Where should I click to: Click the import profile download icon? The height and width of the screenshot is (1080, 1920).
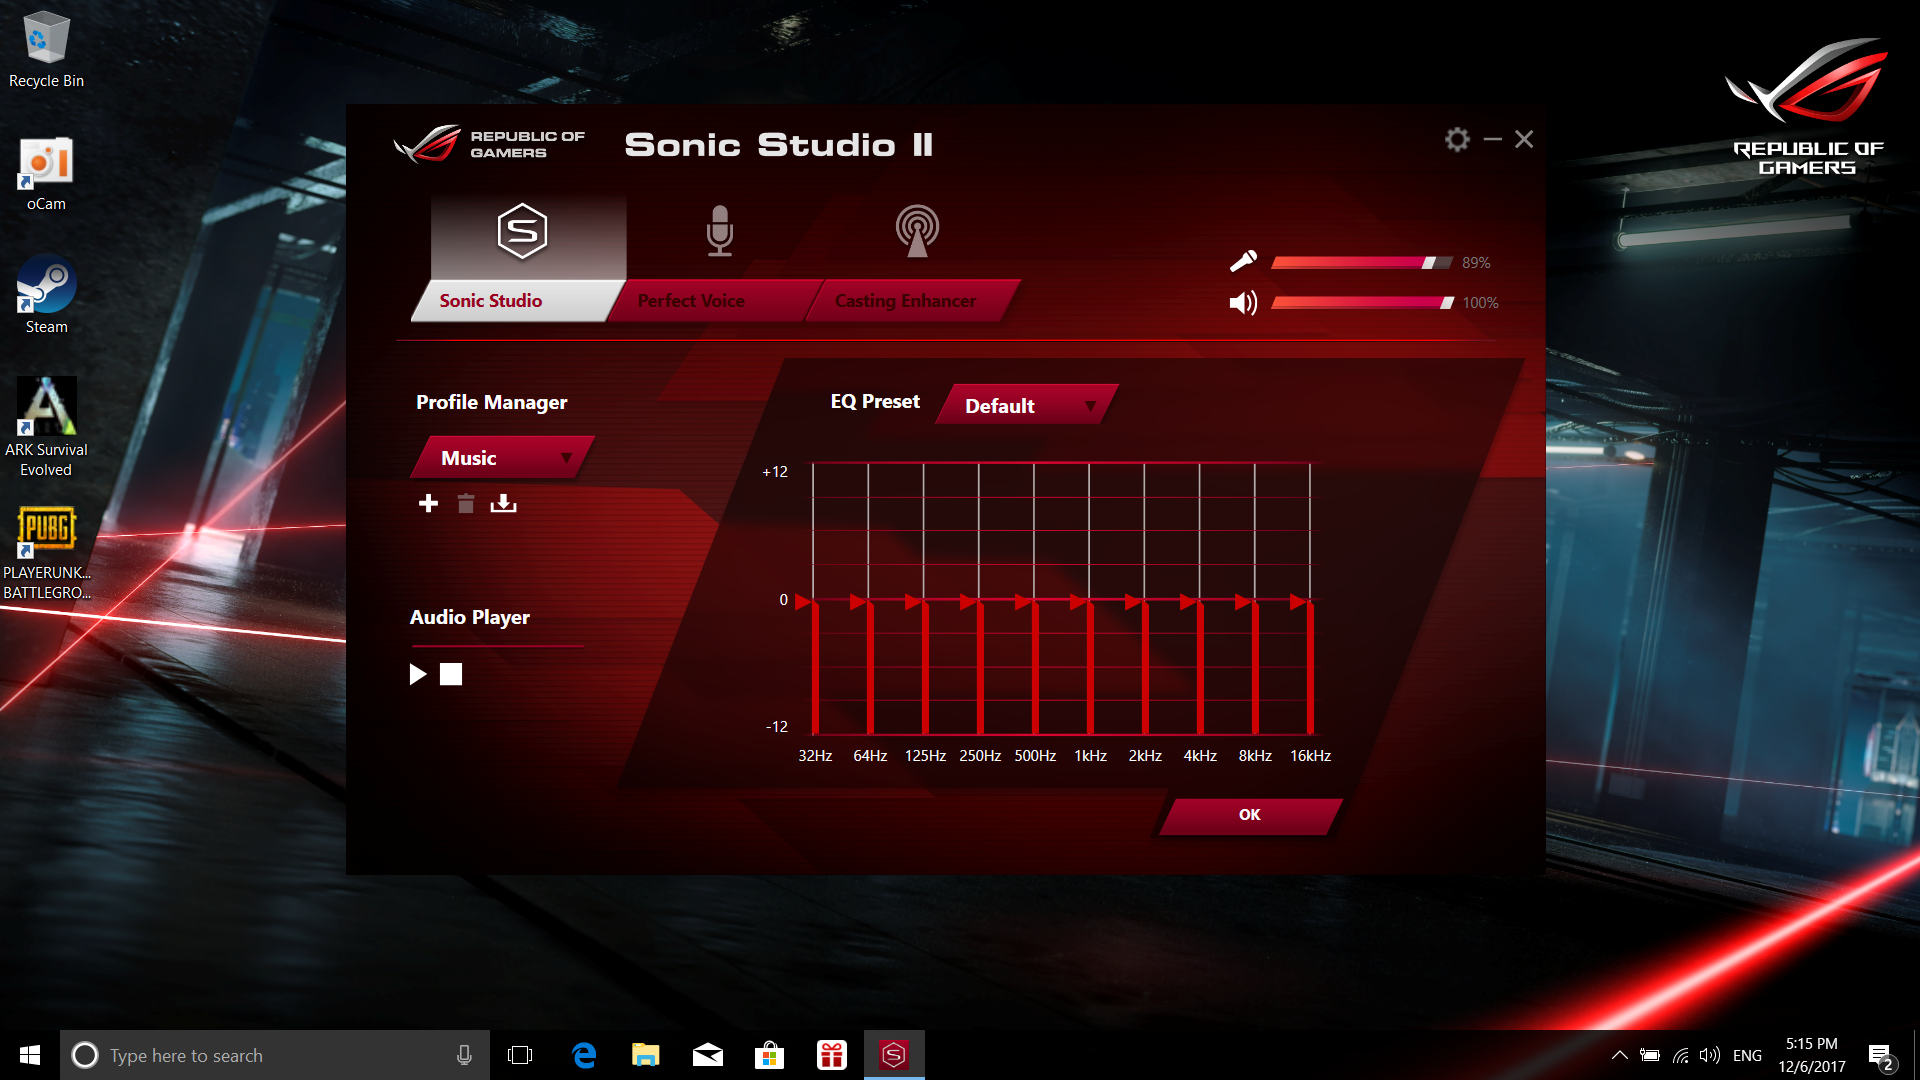[503, 503]
